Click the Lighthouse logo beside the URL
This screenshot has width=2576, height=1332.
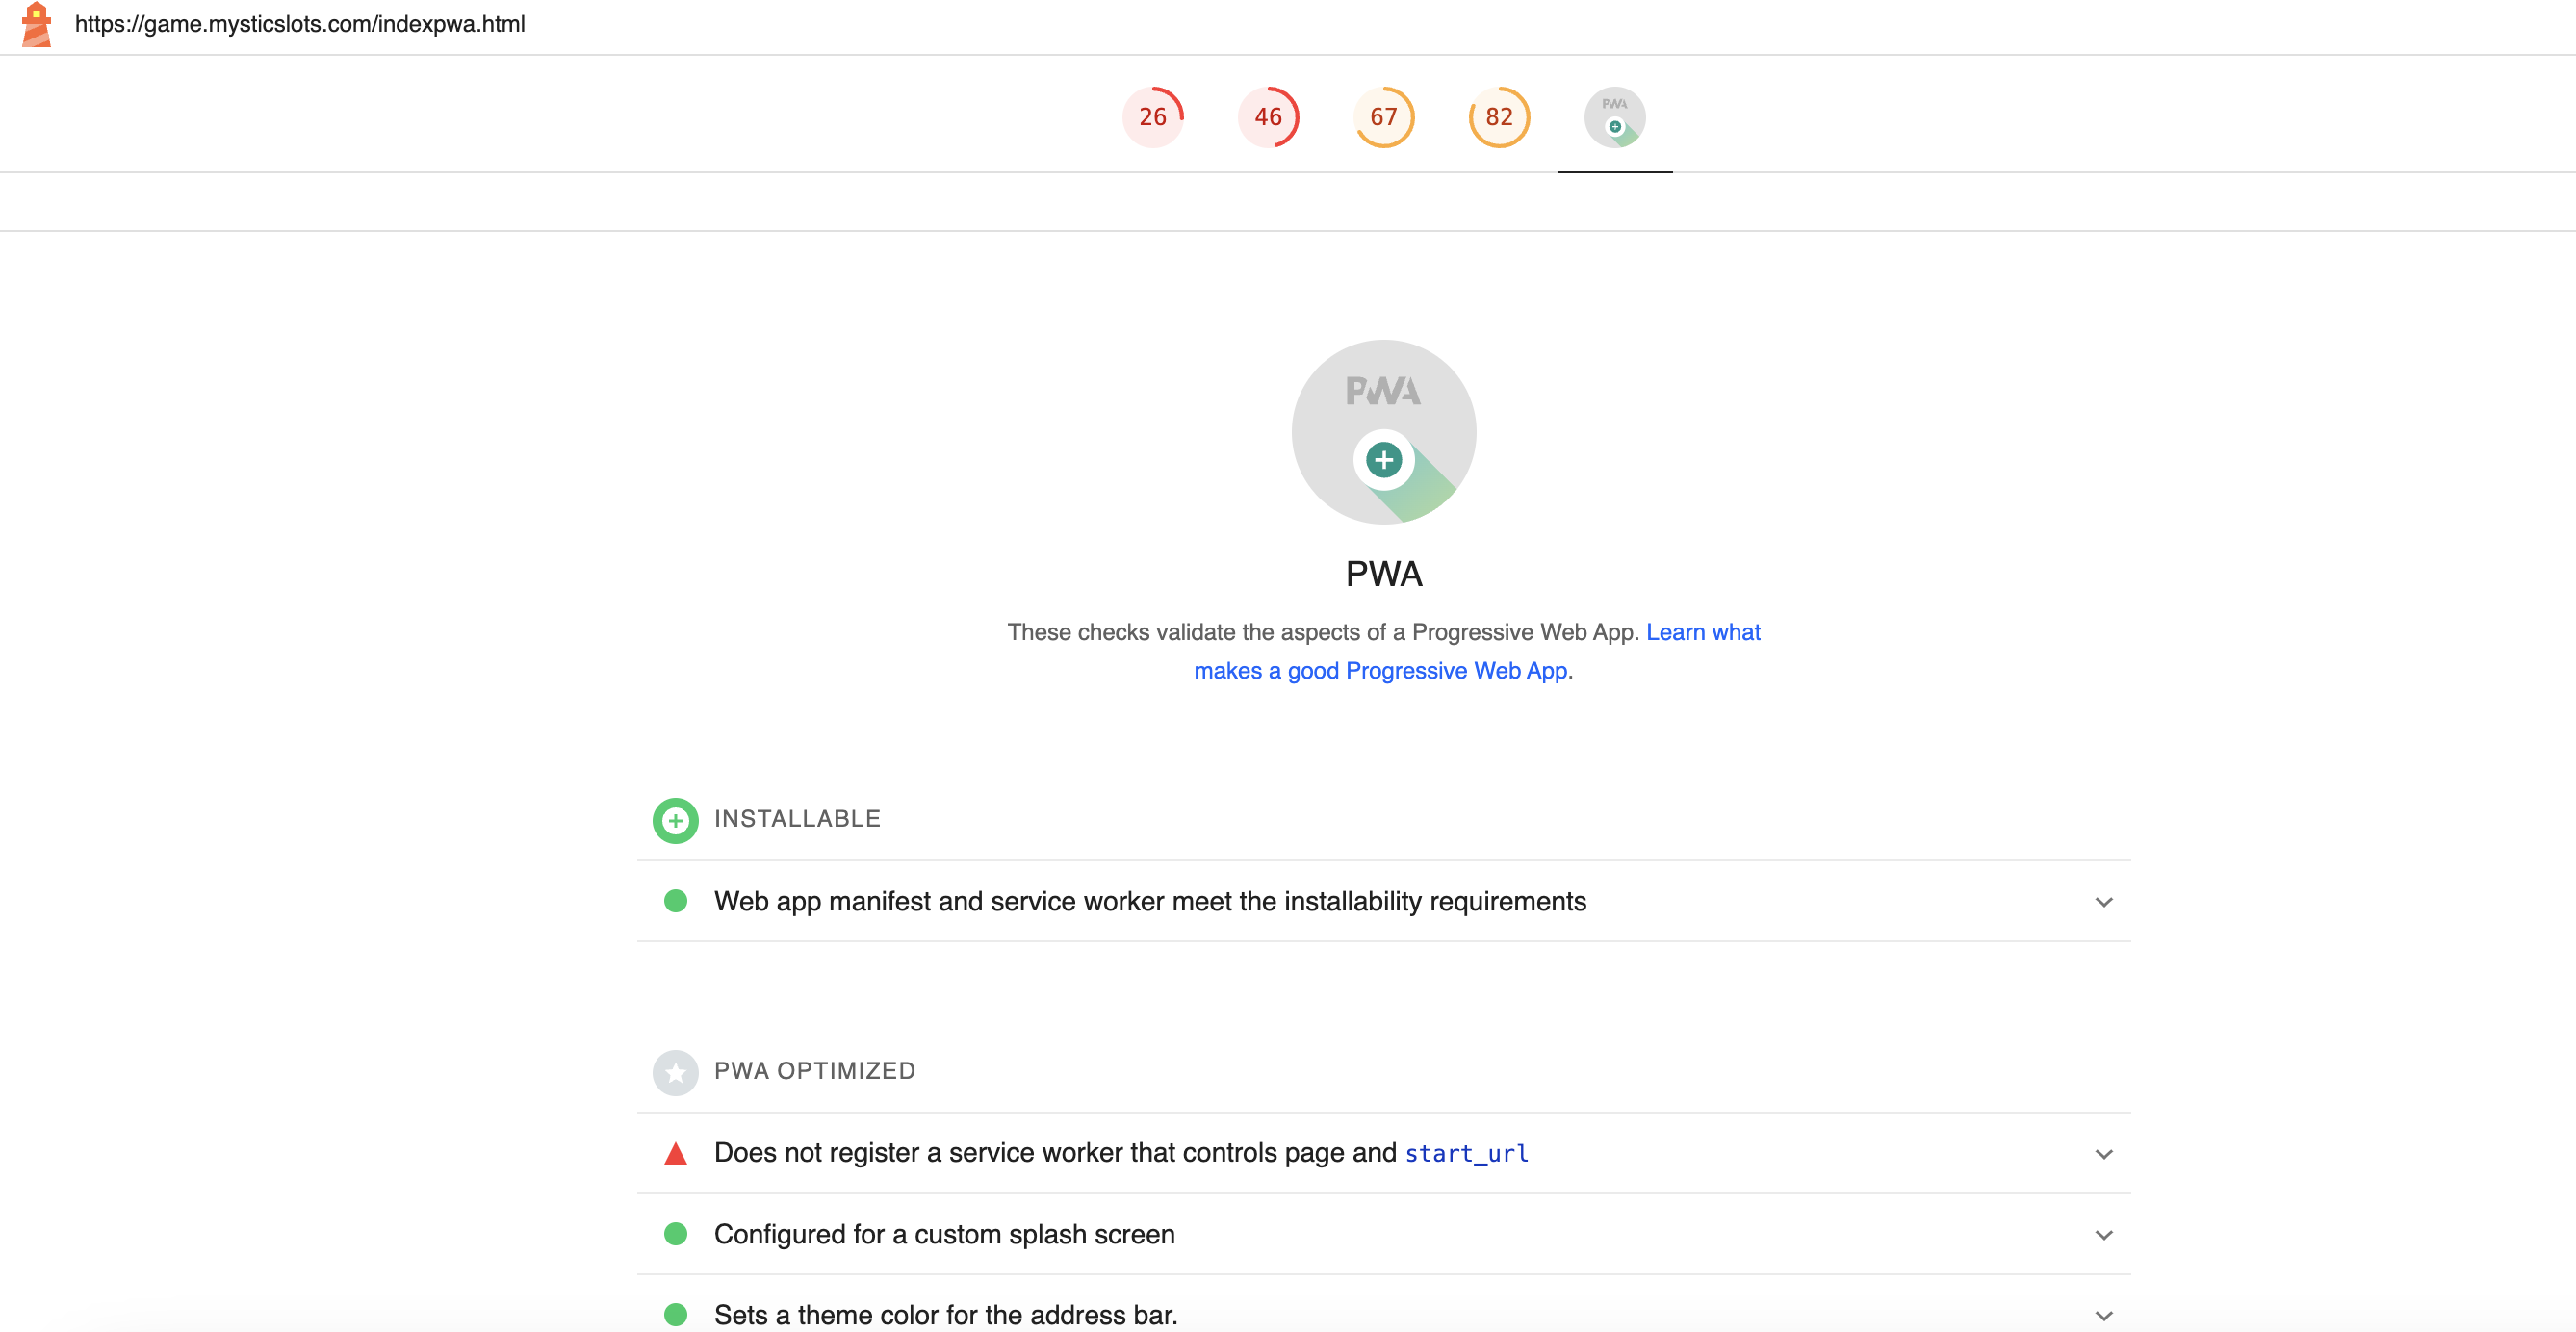pos(36,25)
